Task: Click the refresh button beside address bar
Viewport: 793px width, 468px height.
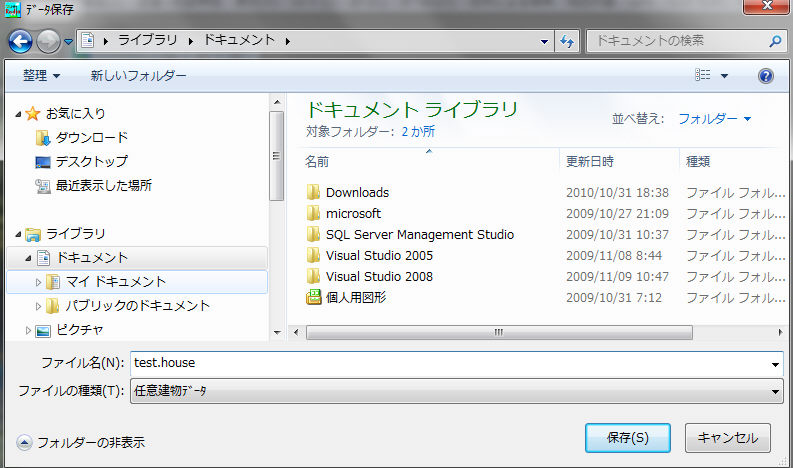Action: tap(567, 41)
